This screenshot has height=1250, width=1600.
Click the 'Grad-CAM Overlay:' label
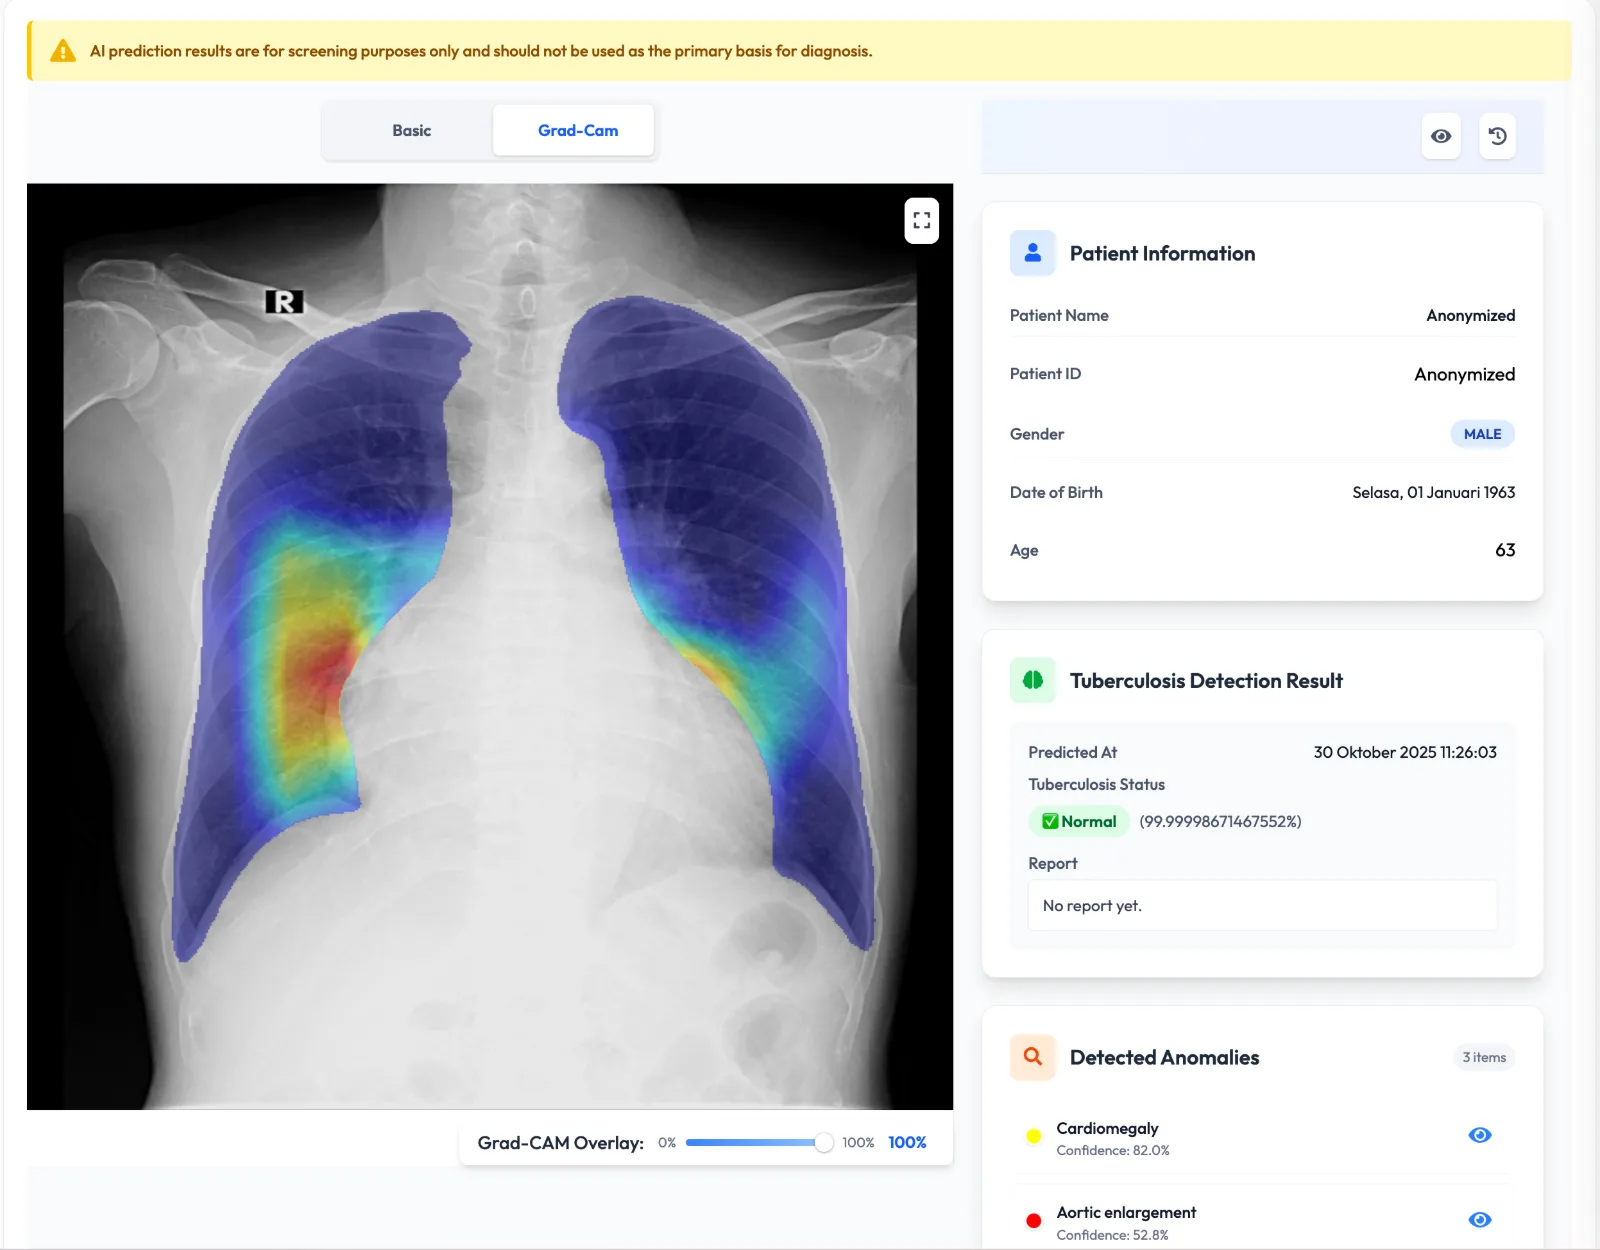click(560, 1143)
